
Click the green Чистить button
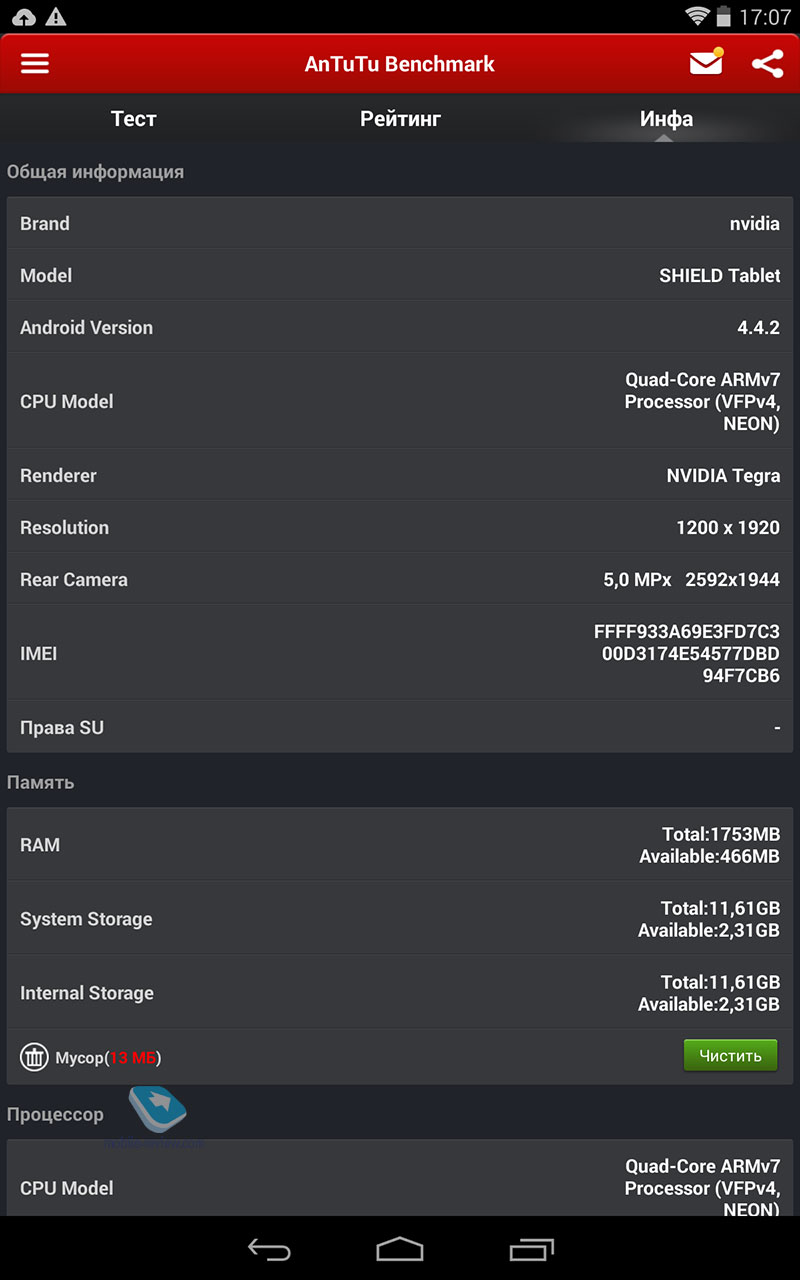[x=730, y=1056]
